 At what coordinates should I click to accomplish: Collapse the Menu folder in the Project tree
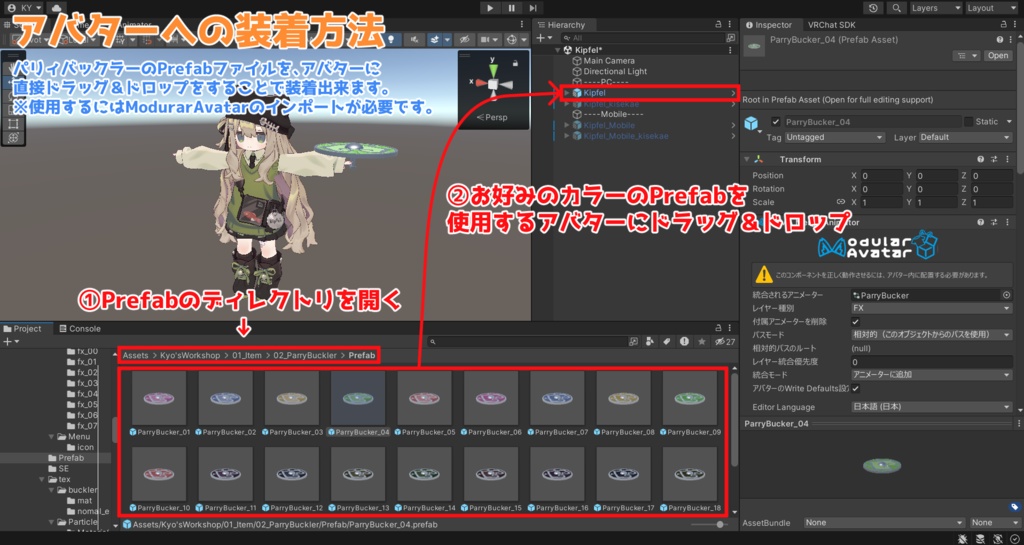[x=52, y=437]
